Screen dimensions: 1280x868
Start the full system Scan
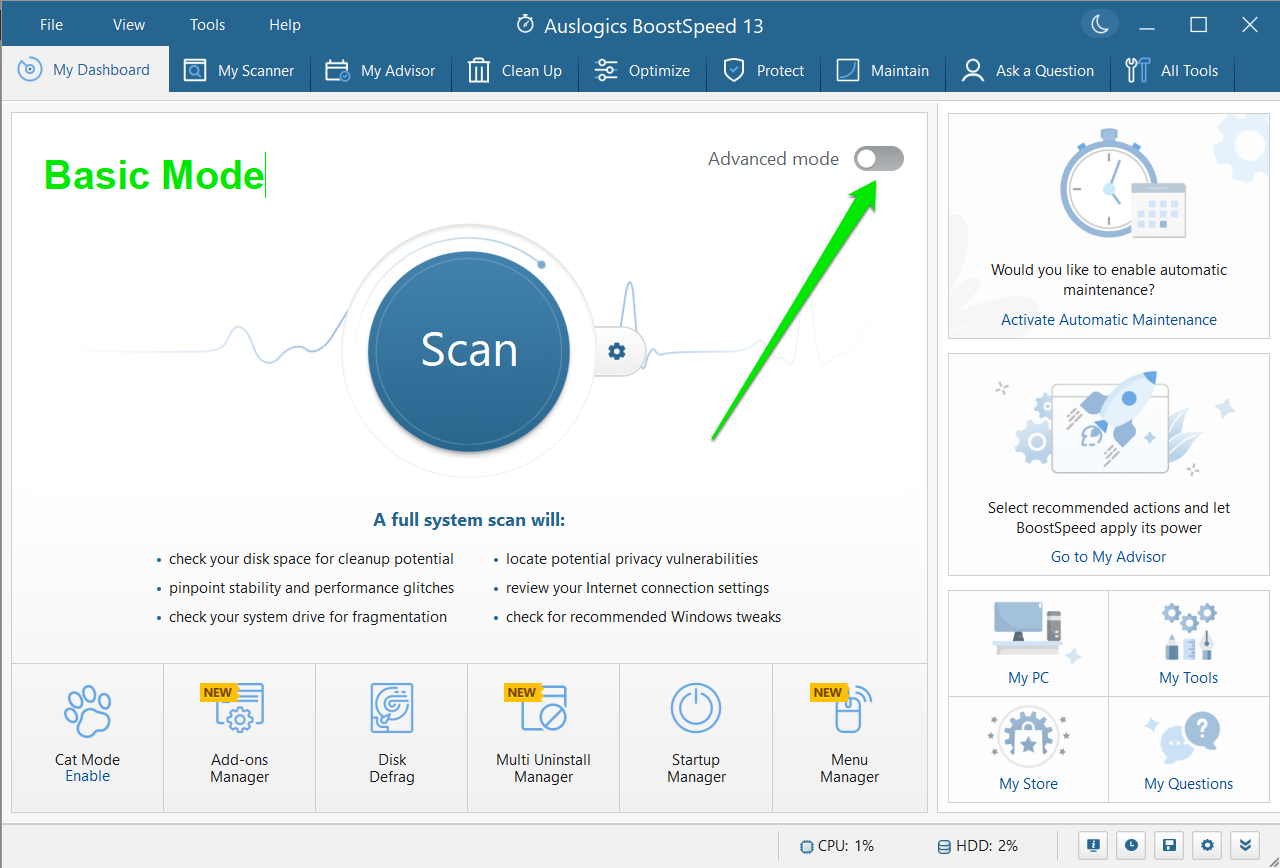click(469, 351)
